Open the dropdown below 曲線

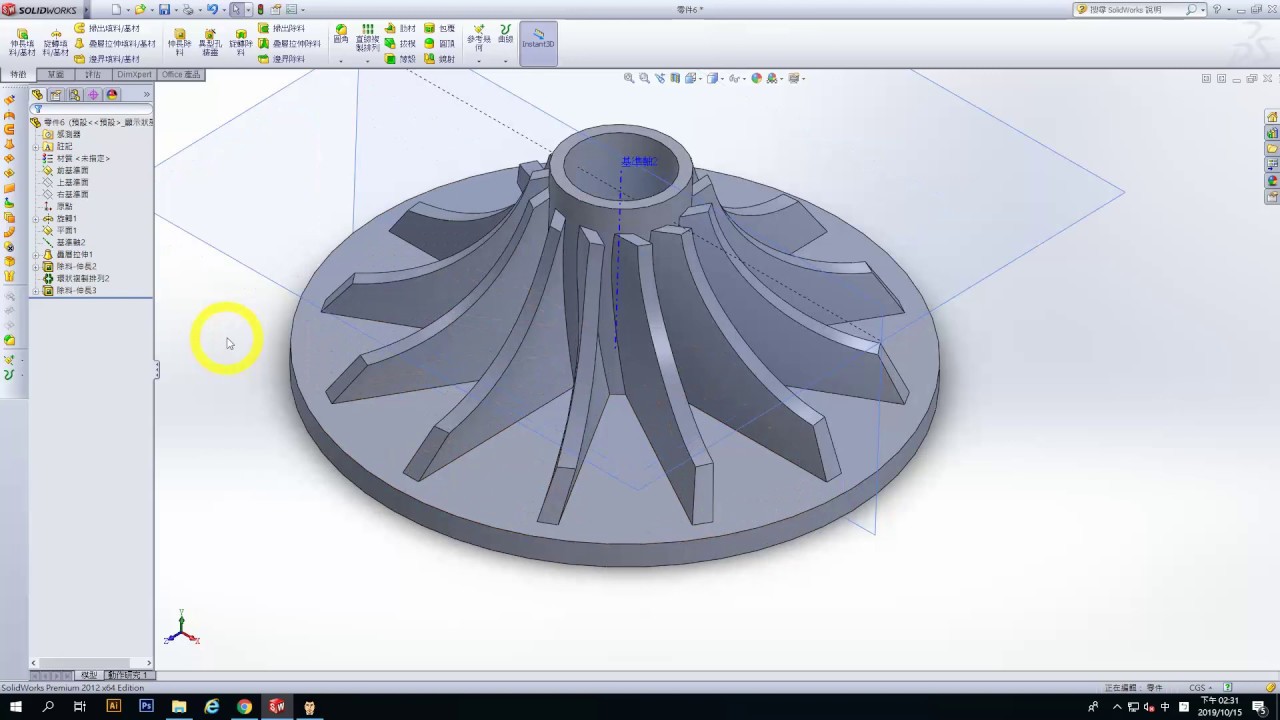tap(505, 61)
